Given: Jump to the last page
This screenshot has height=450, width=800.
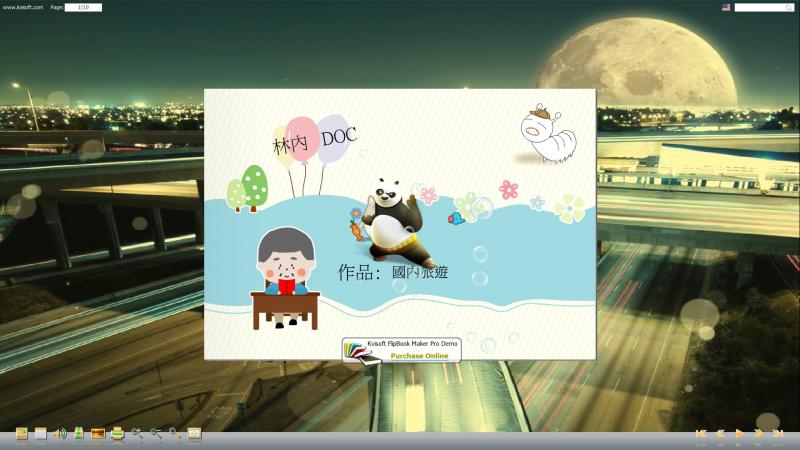Looking at the screenshot, I should (x=778, y=434).
